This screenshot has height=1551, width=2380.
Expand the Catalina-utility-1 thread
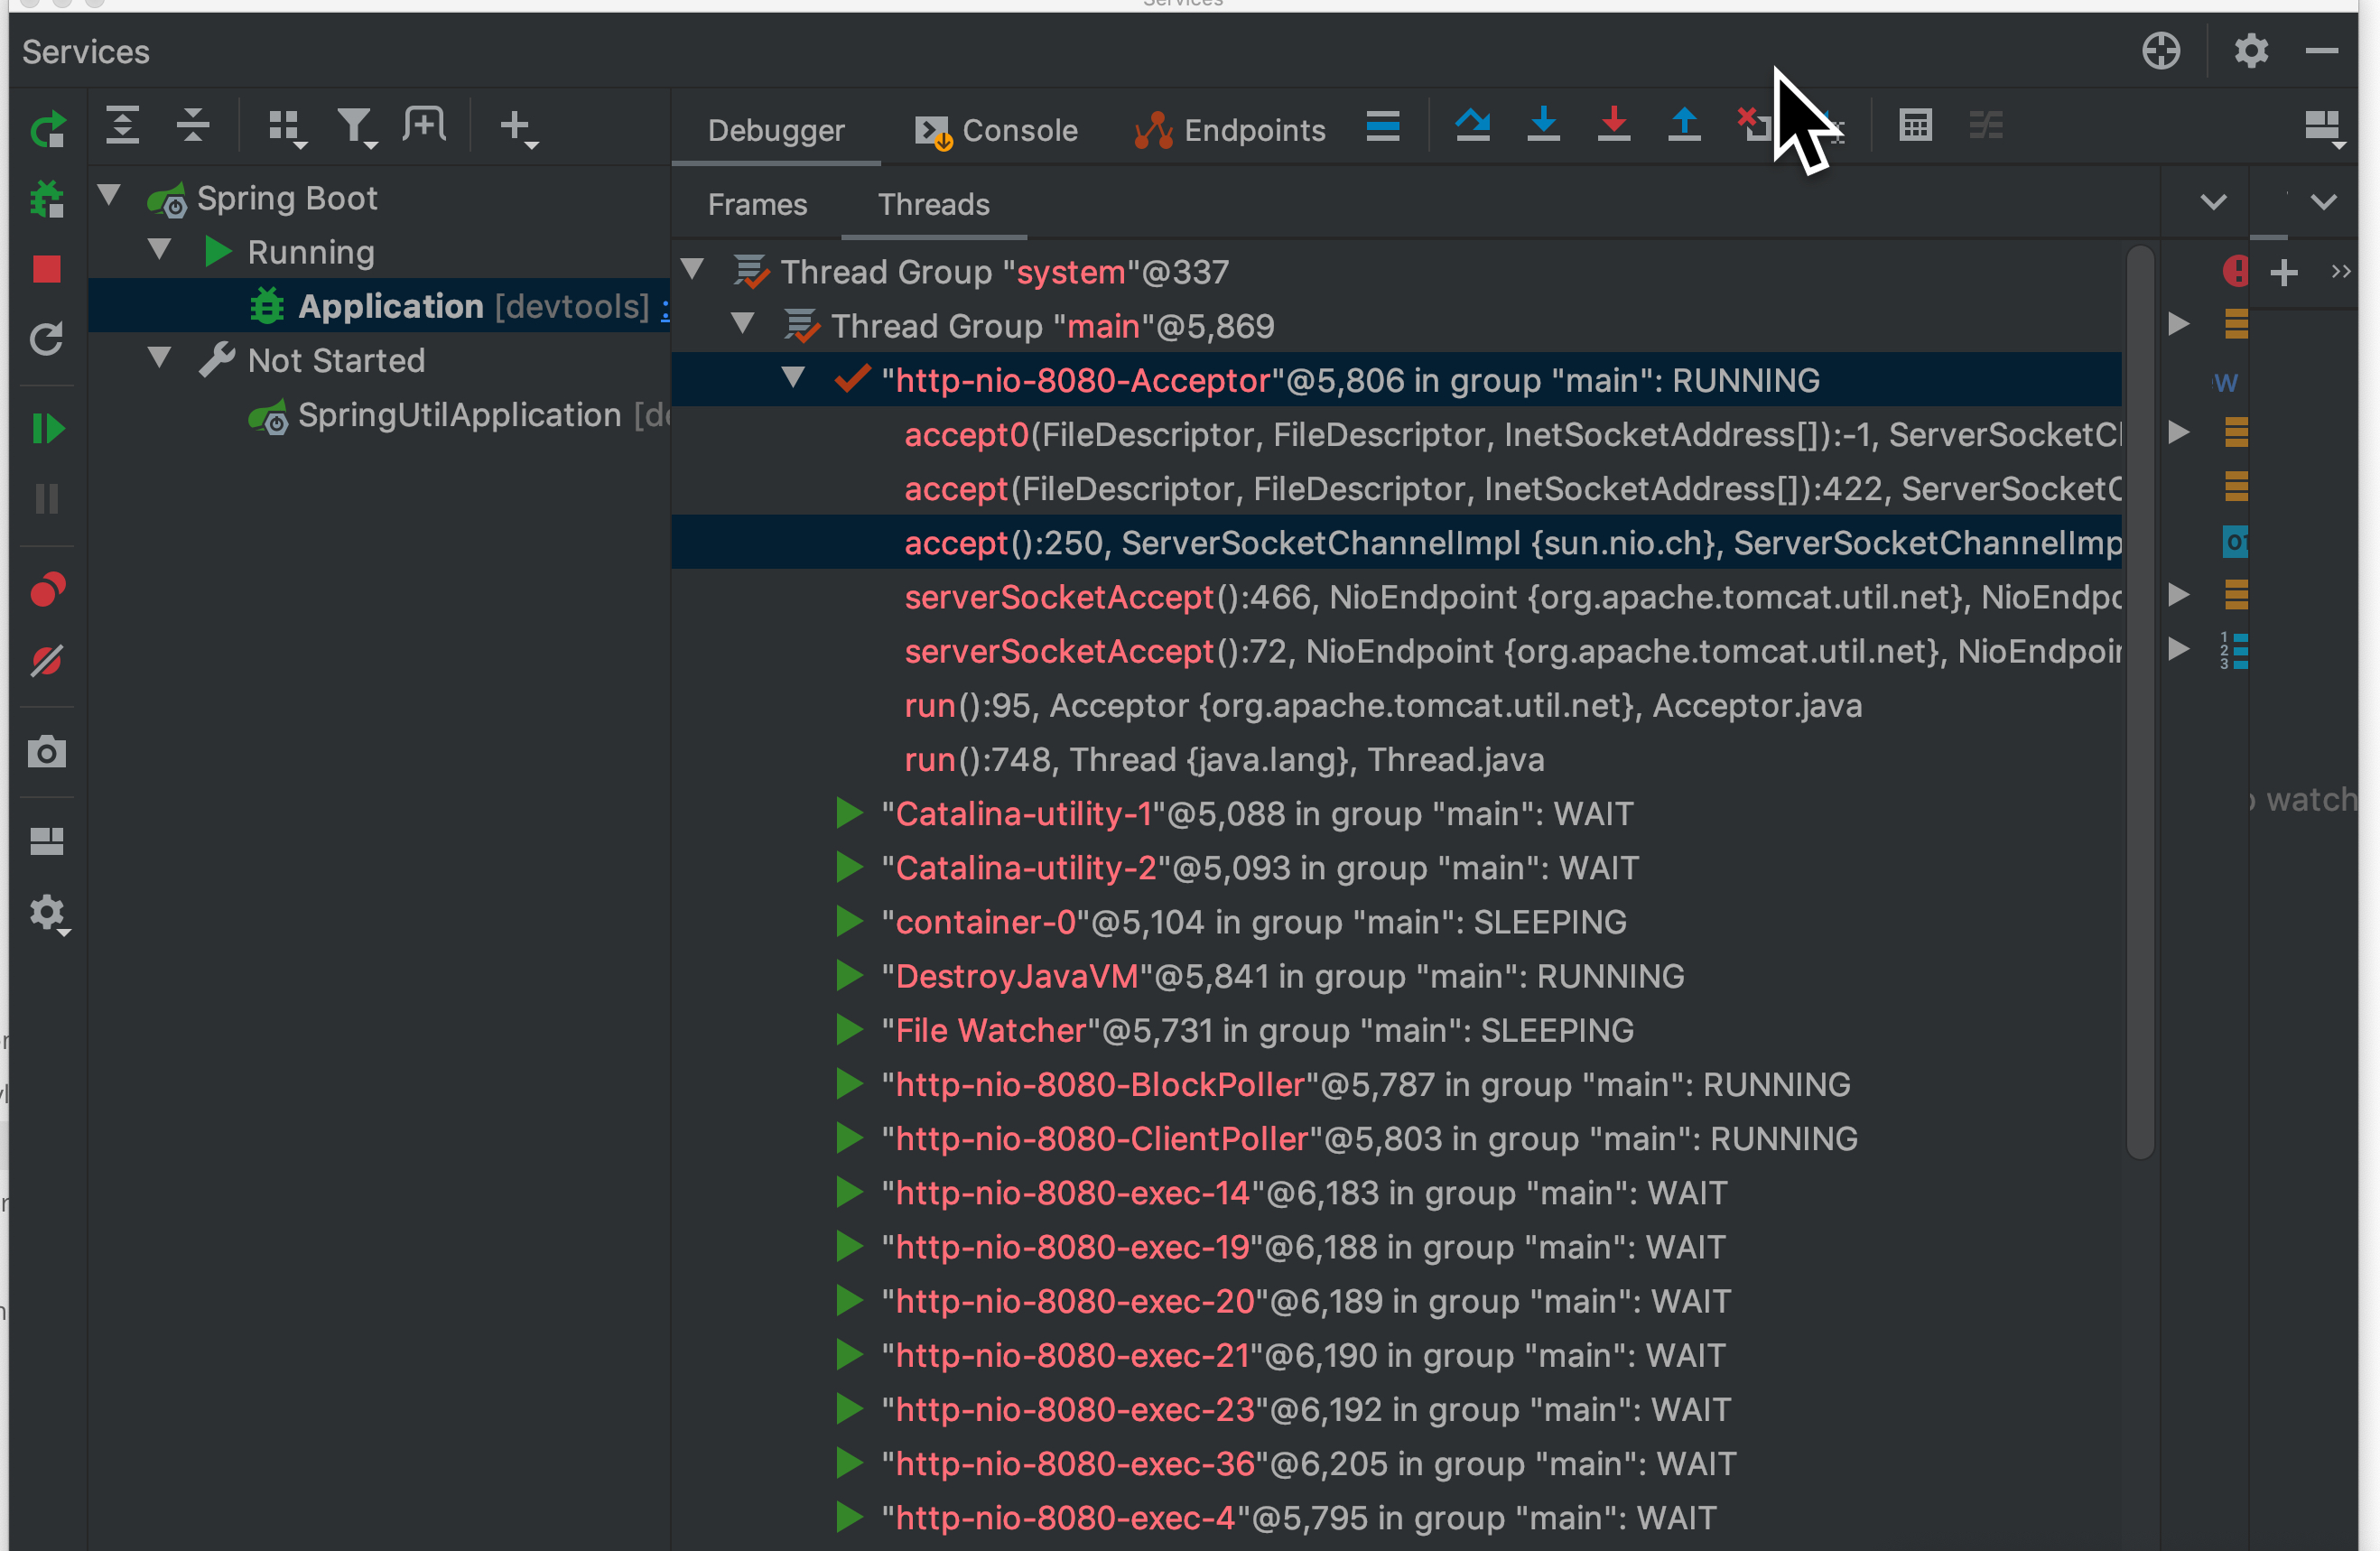pos(849,813)
